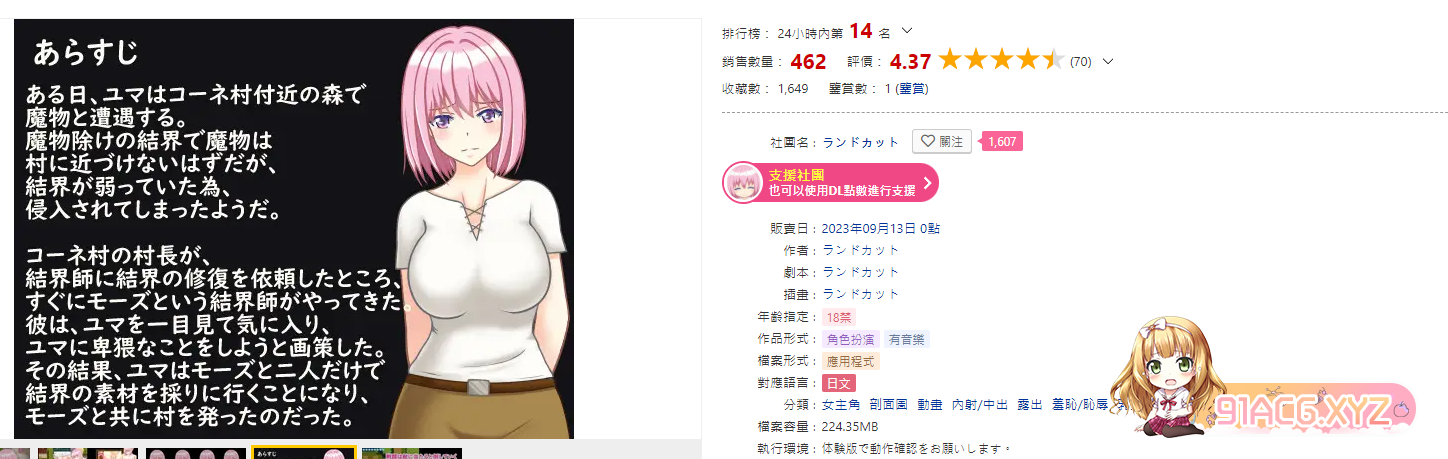Open the 支援社團 support circle banner

click(831, 182)
